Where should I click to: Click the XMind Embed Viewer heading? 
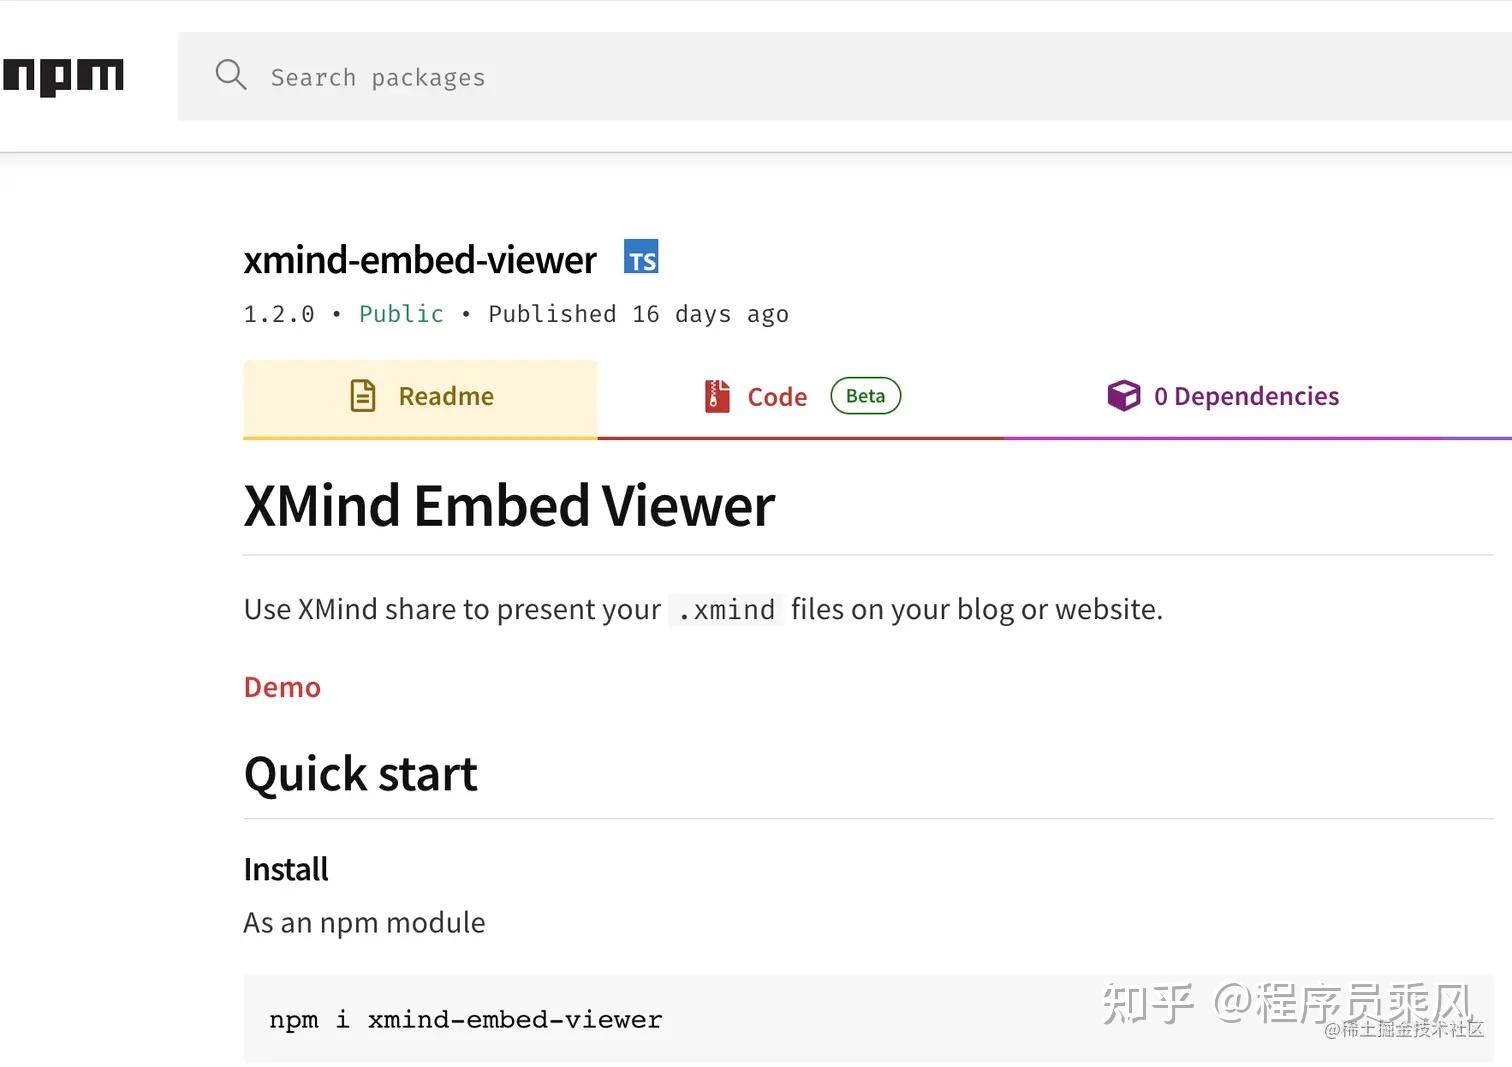[508, 506]
